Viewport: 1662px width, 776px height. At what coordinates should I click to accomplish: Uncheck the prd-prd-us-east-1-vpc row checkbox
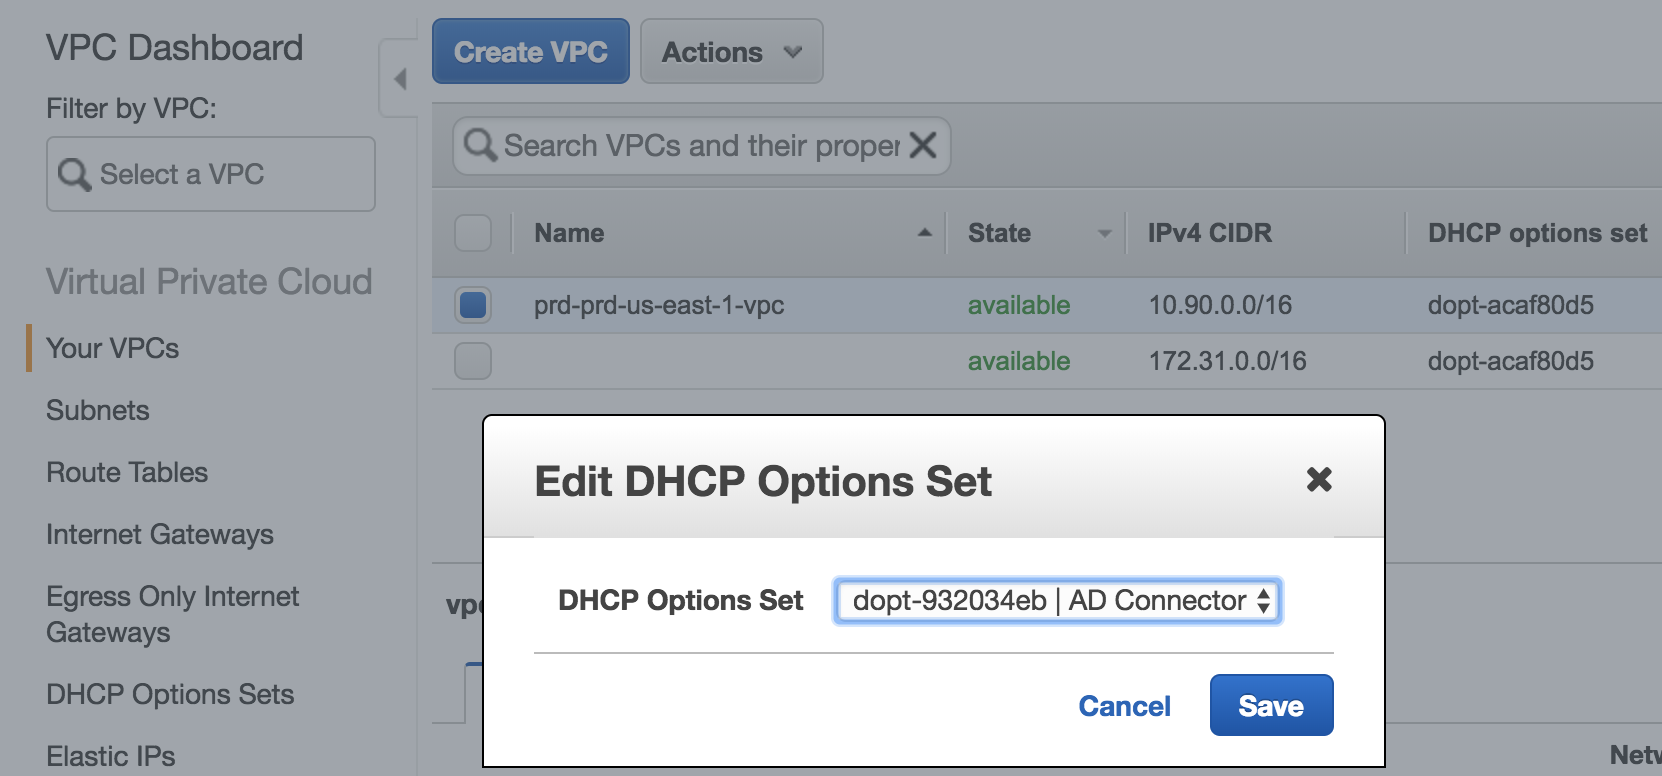(473, 305)
